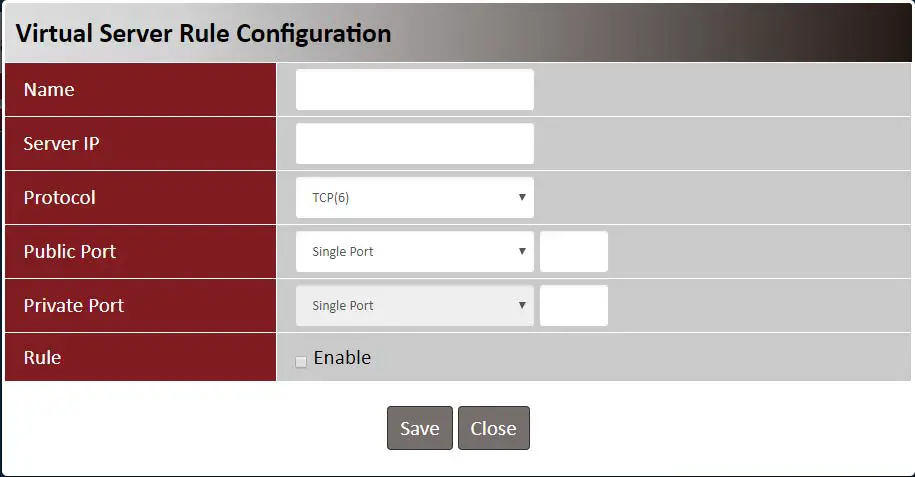915x477 pixels.
Task: Click the arrow on the Protocol selector
Action: [x=522, y=198]
